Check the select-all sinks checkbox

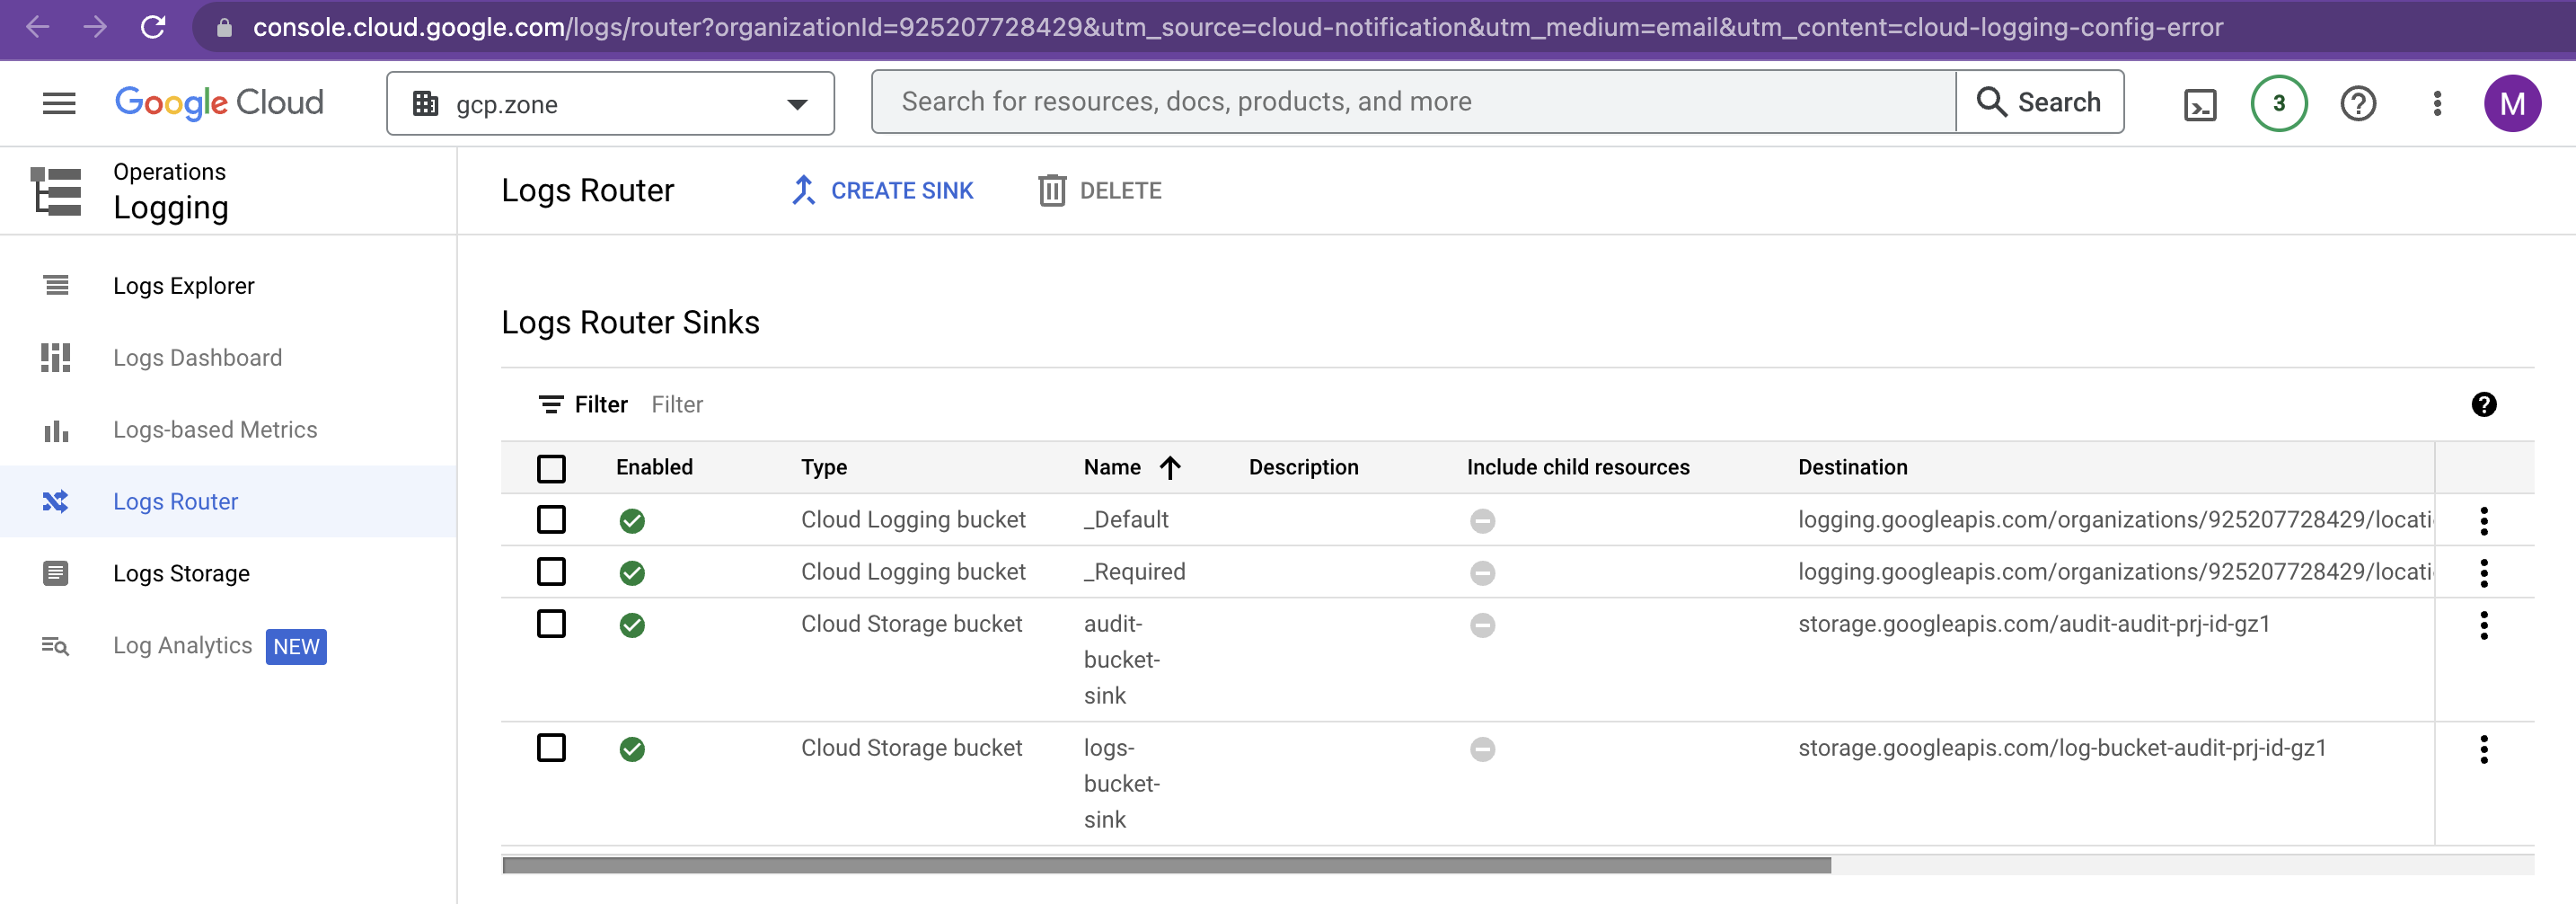pyautogui.click(x=551, y=468)
